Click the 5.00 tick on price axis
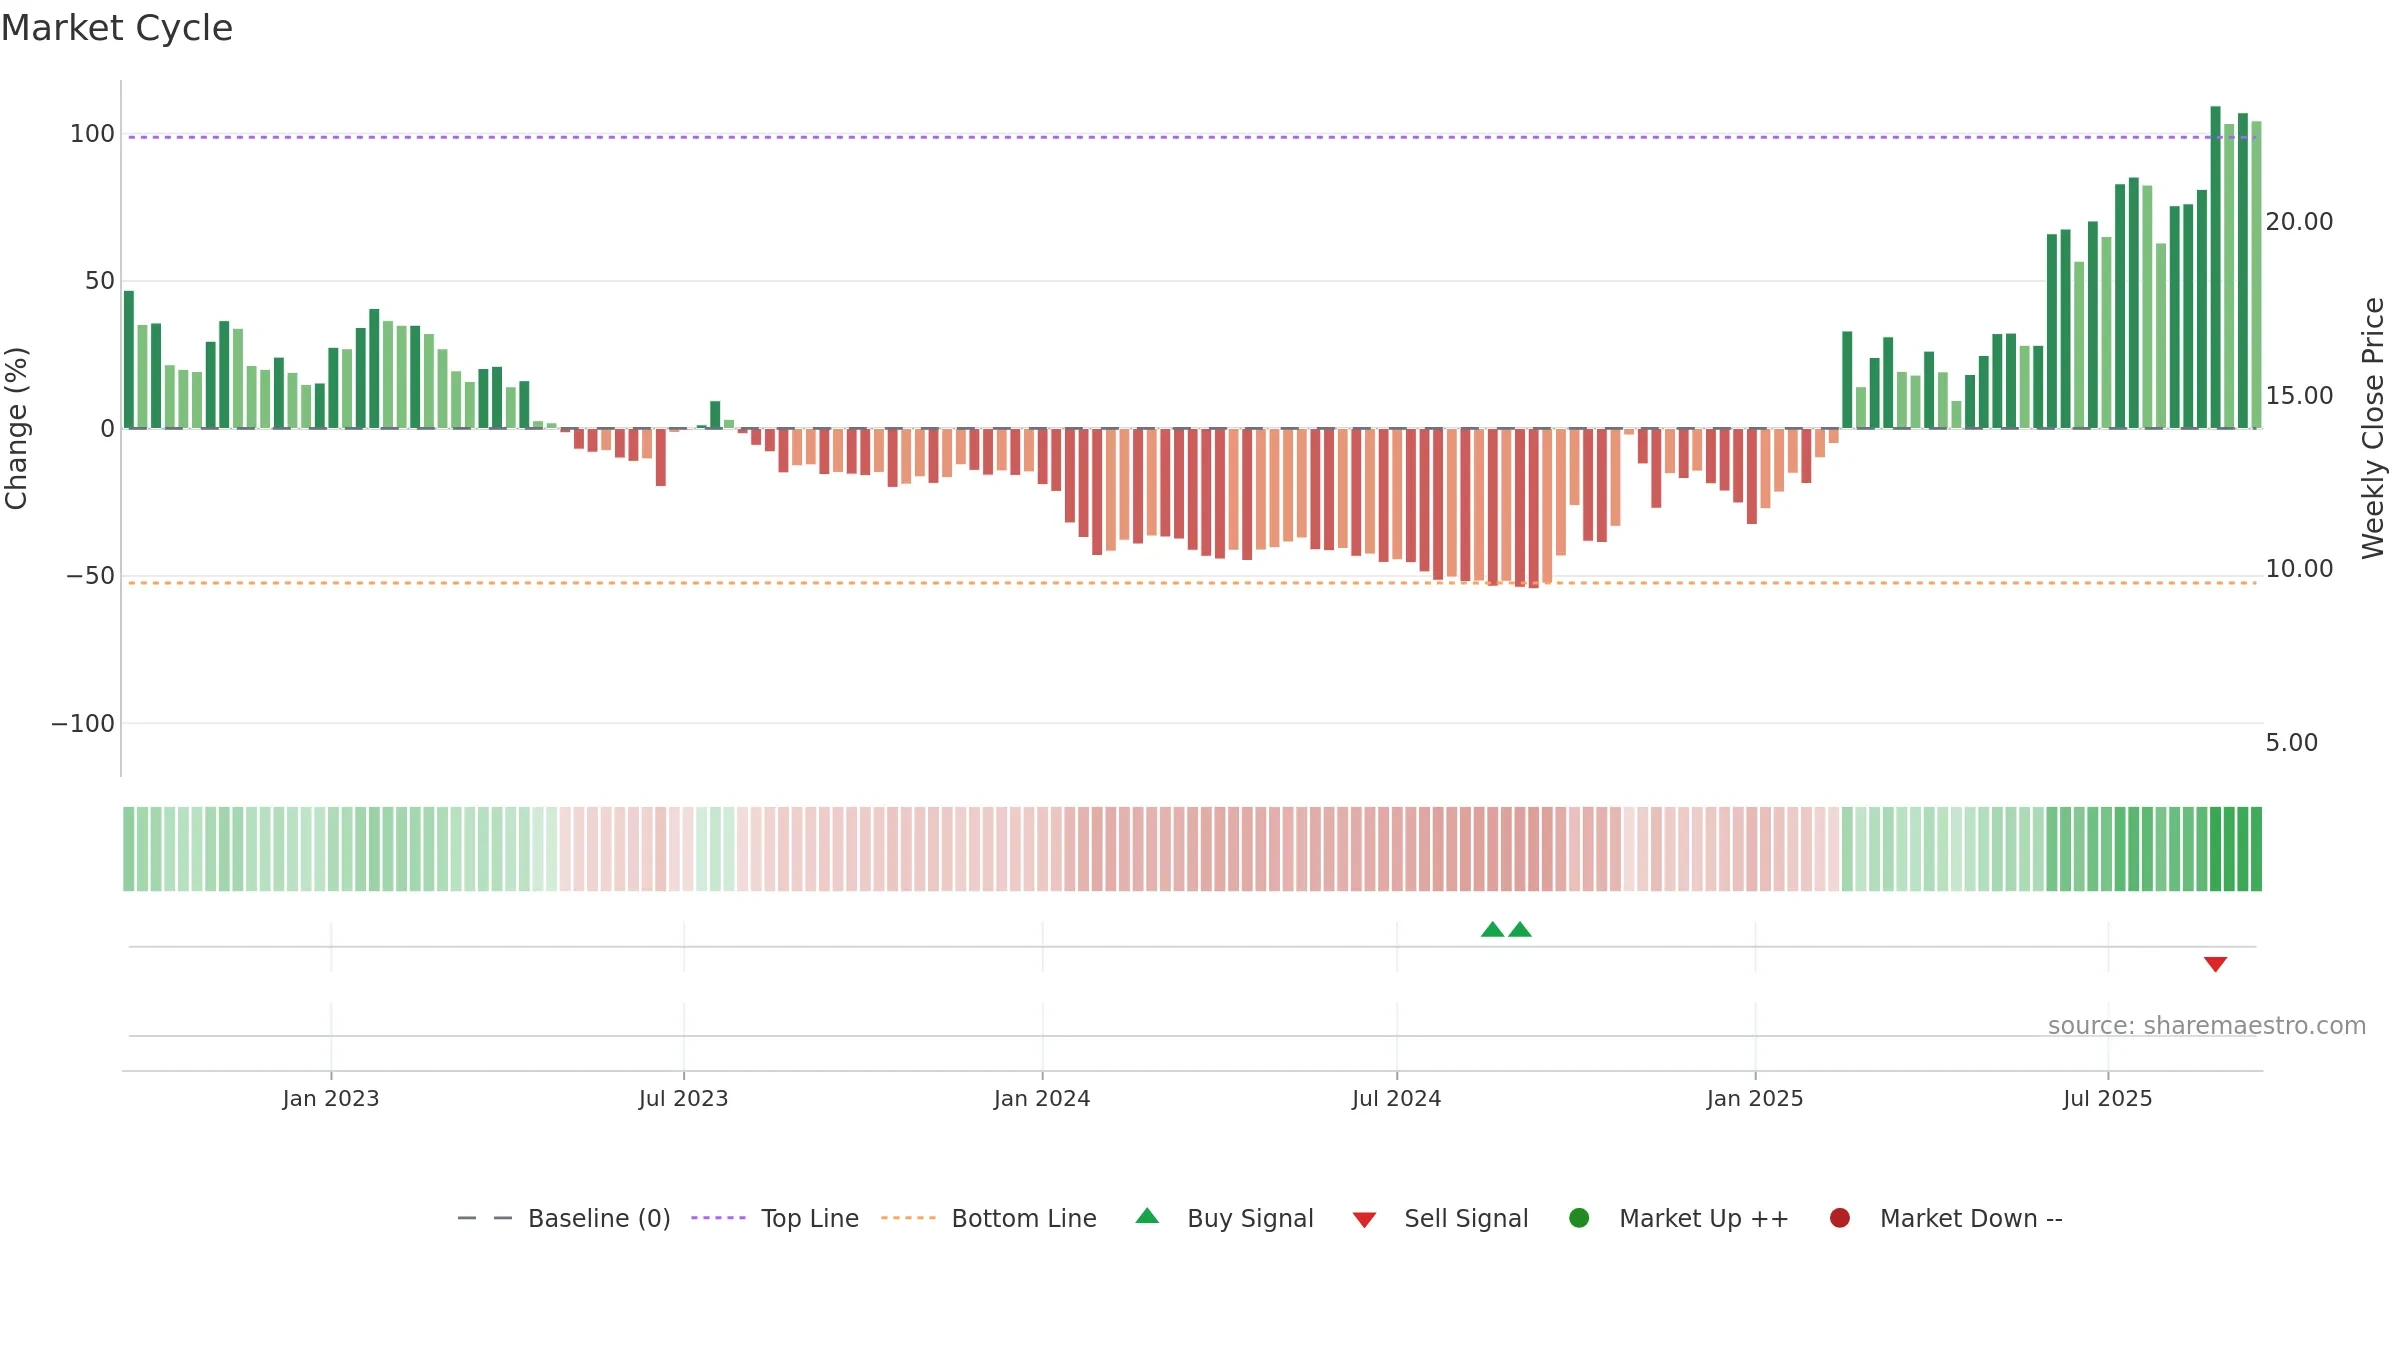The image size is (2400, 1350). 2291,743
